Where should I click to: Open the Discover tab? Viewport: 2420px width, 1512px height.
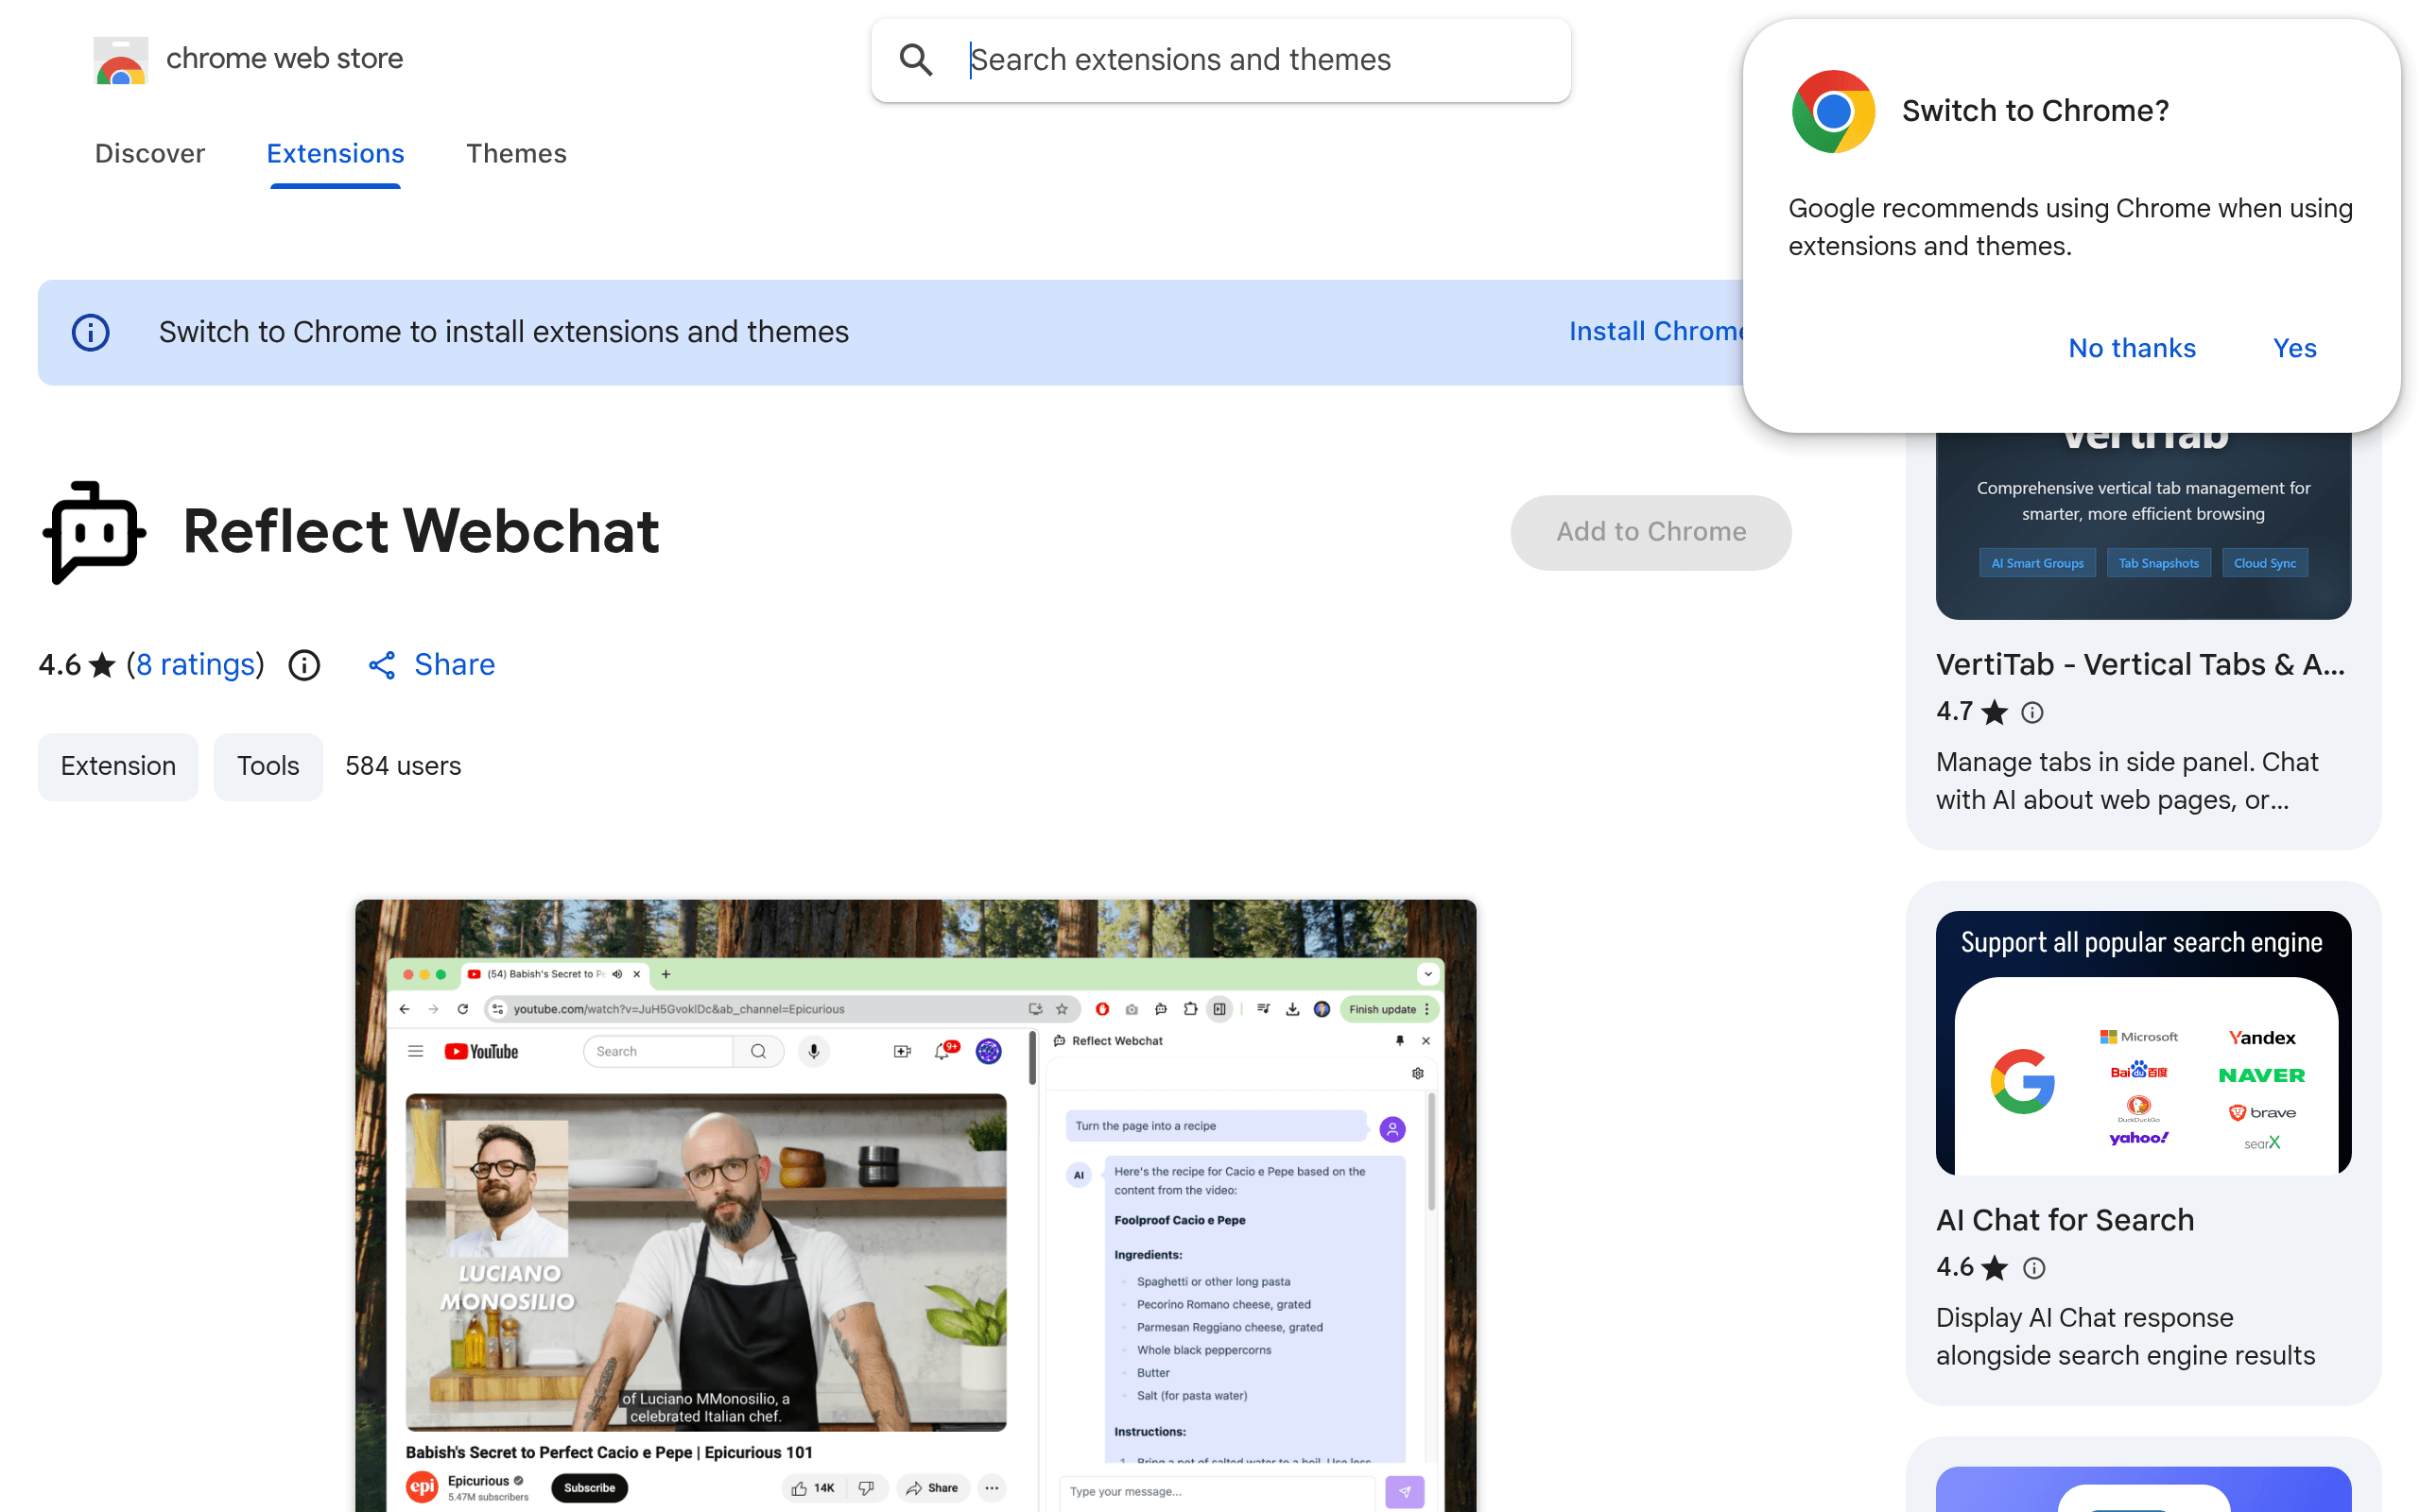tap(150, 153)
